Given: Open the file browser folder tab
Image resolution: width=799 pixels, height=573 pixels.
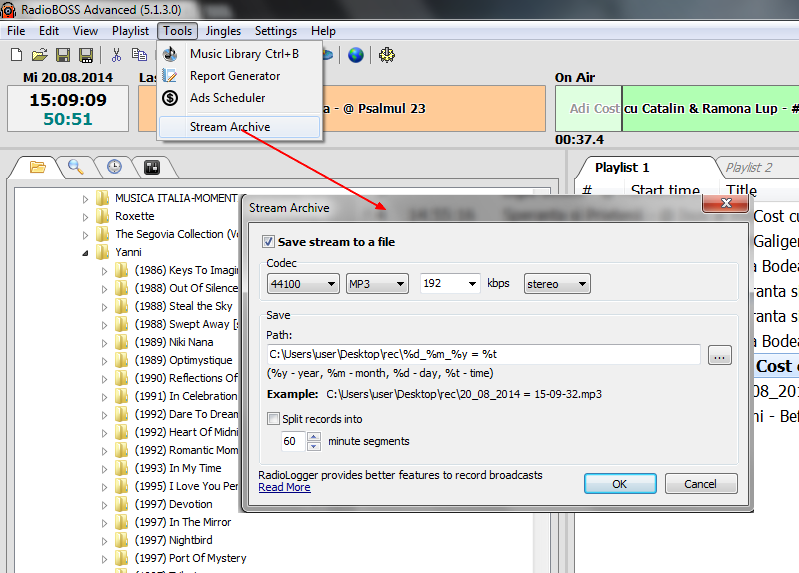Looking at the screenshot, I should coord(37,167).
